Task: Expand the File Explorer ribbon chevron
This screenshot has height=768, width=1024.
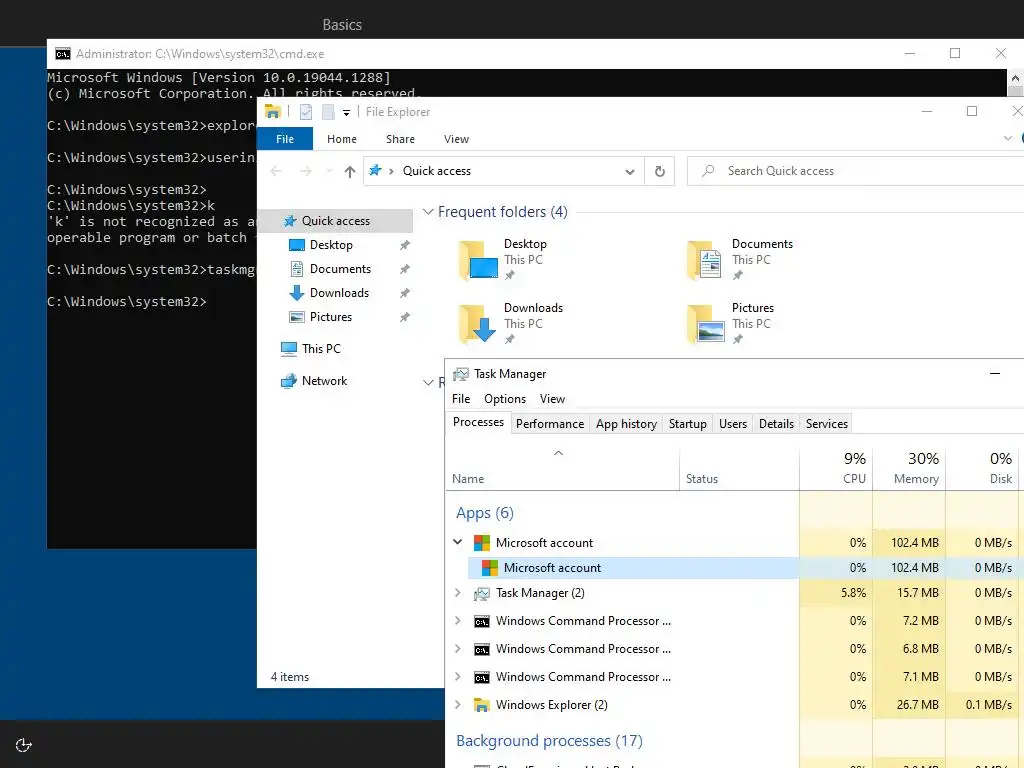Action: click(x=1007, y=138)
